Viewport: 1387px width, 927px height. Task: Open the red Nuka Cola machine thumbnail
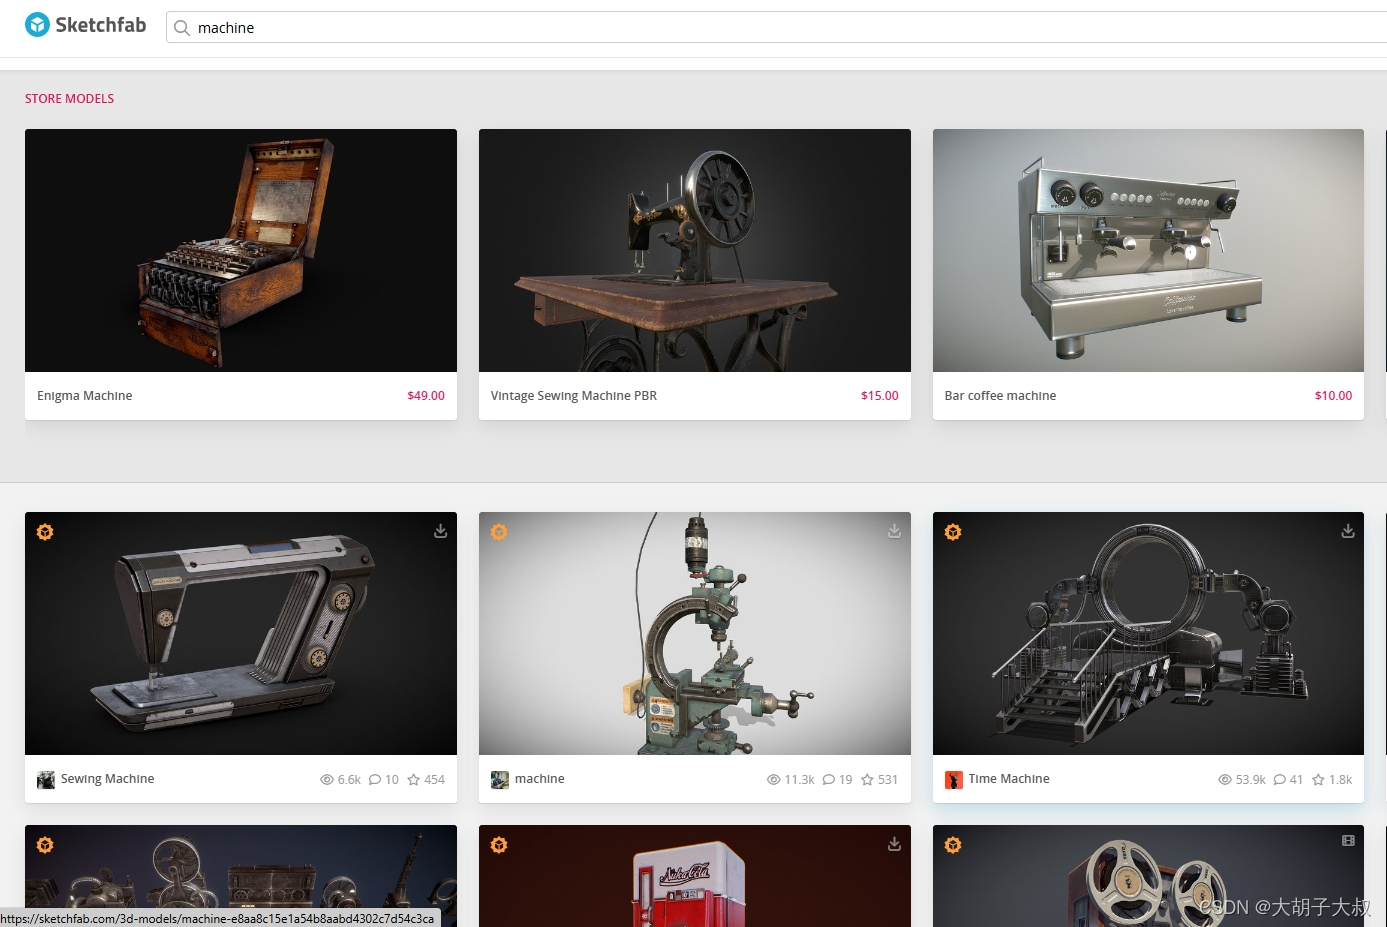pyautogui.click(x=695, y=876)
